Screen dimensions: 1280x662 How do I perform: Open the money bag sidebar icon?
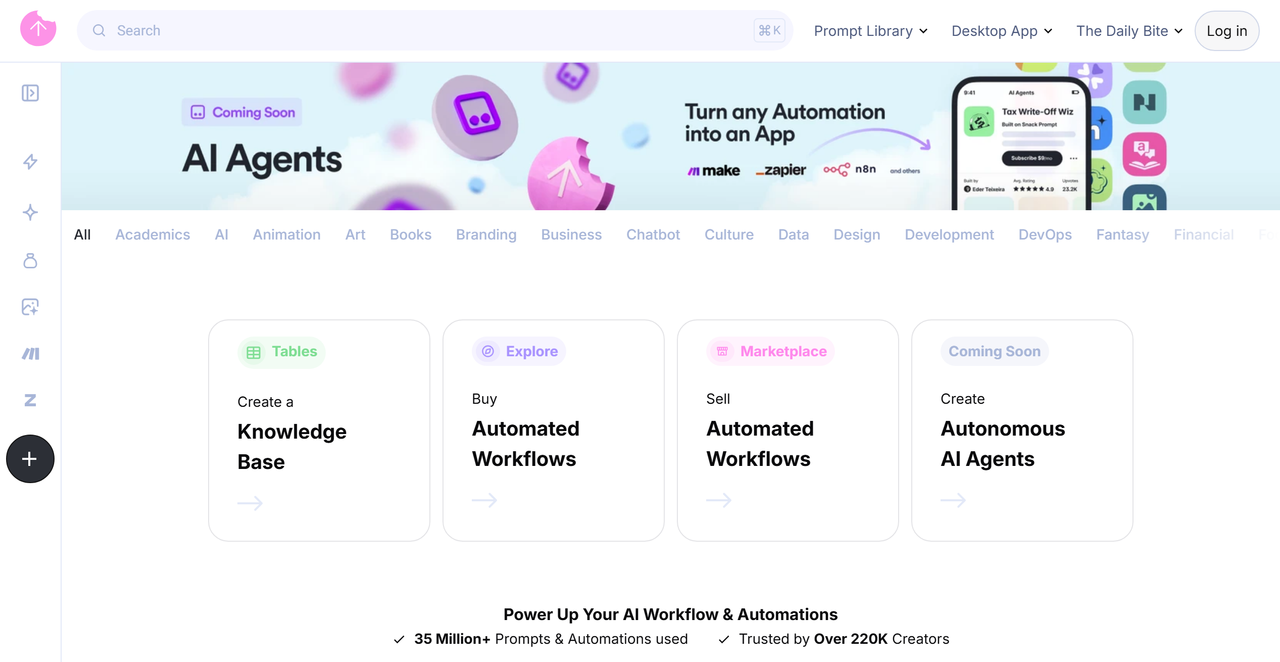click(30, 260)
